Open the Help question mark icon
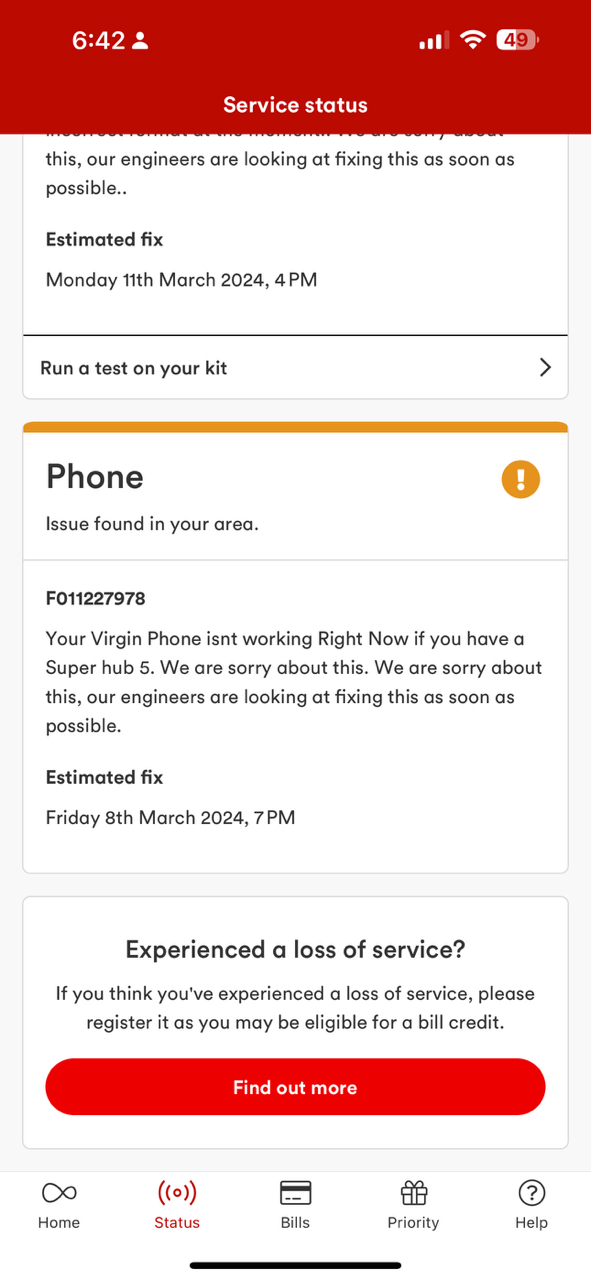Viewport: 591px width, 1280px height. coord(531,1192)
